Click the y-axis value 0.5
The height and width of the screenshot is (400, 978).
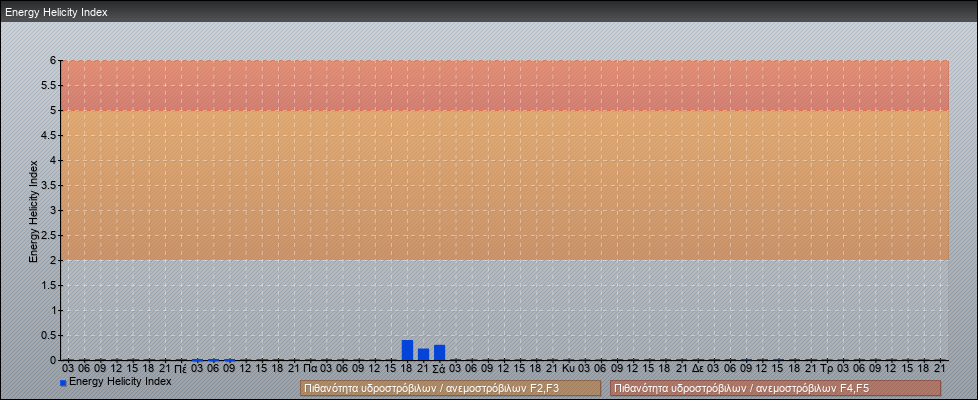(50, 335)
